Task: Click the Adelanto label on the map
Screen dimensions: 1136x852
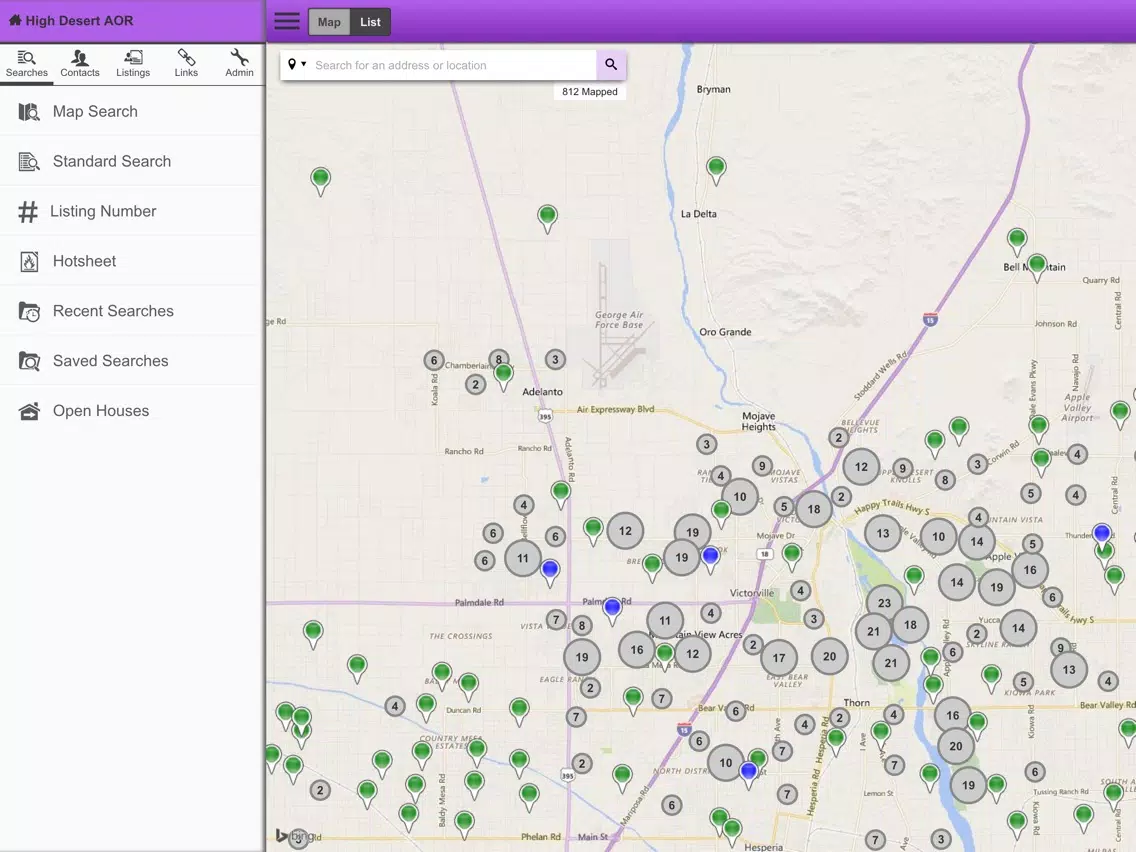Action: pos(543,391)
